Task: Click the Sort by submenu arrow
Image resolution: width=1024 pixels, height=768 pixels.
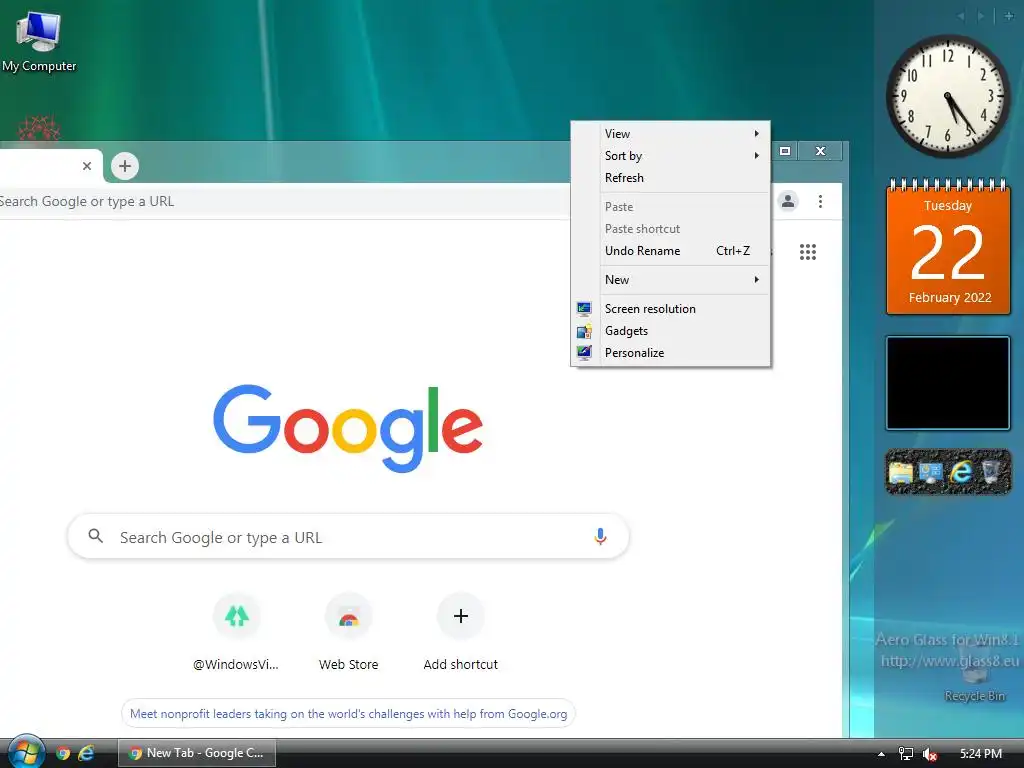Action: coord(757,156)
